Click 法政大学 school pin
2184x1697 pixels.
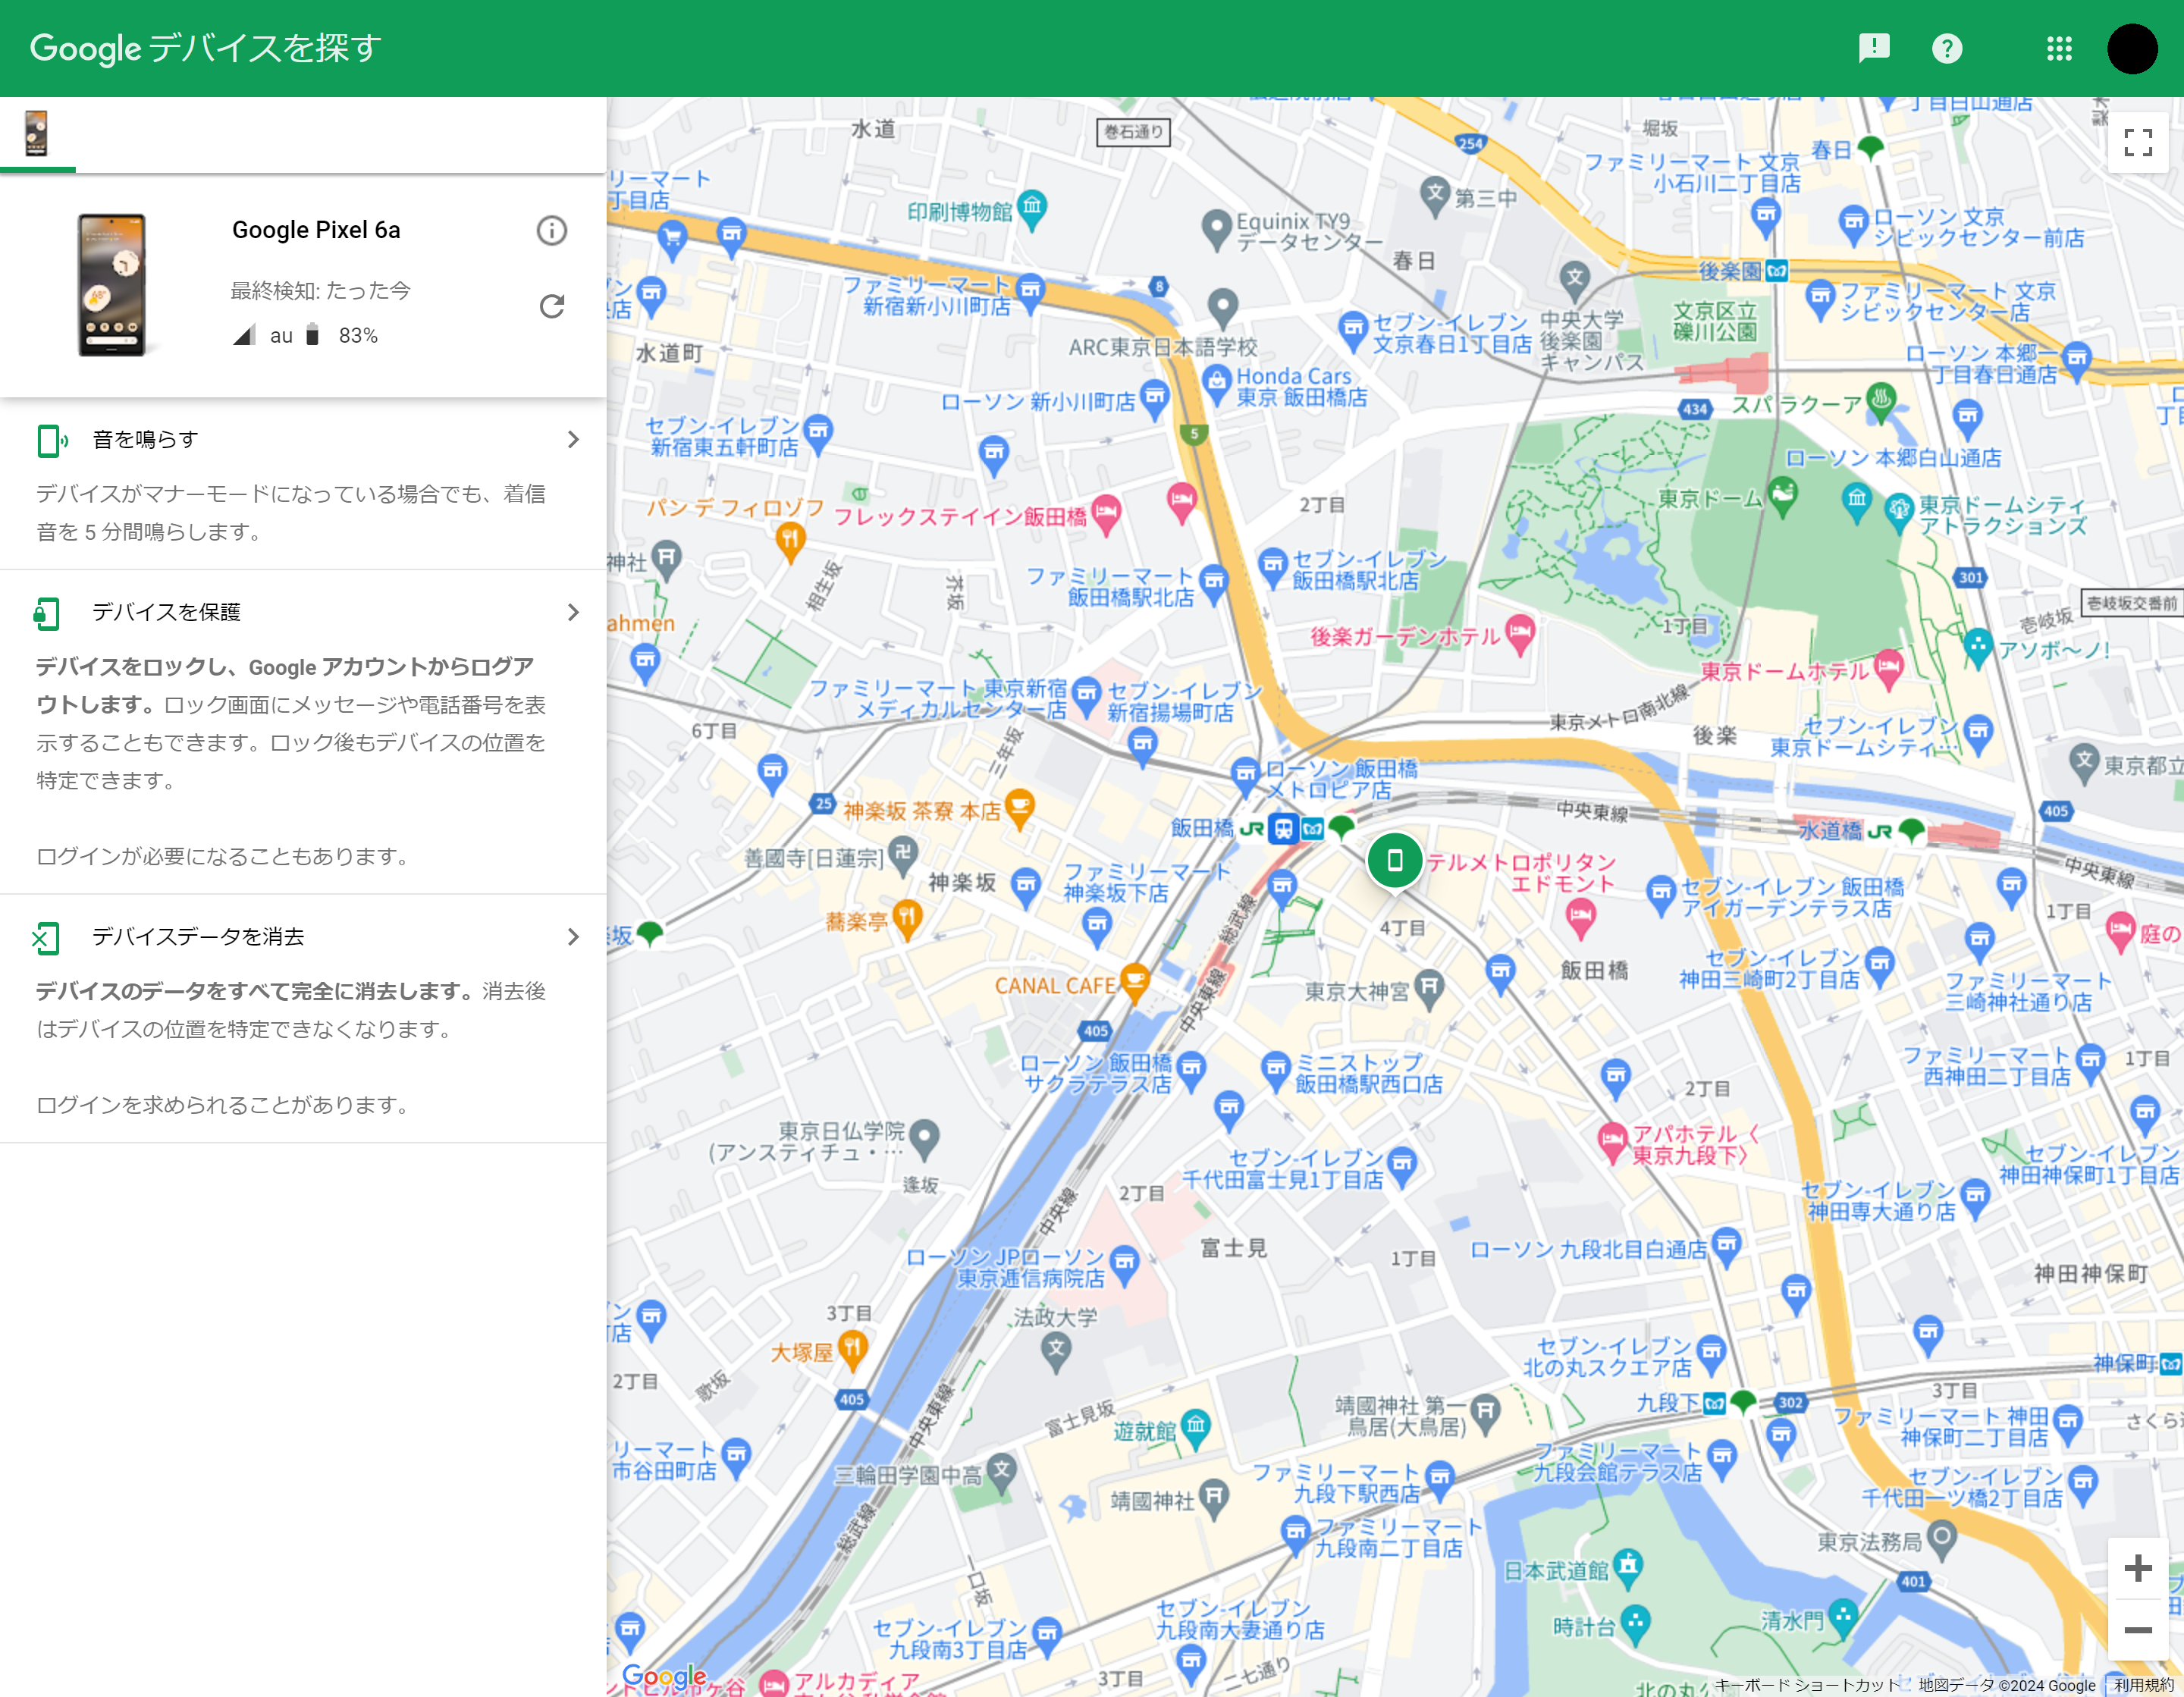[1056, 1351]
